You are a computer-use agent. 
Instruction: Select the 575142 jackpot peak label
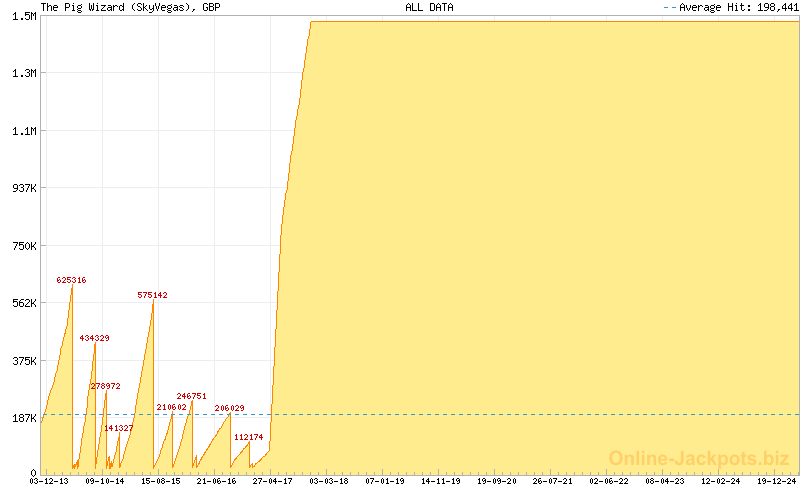[x=152, y=295]
